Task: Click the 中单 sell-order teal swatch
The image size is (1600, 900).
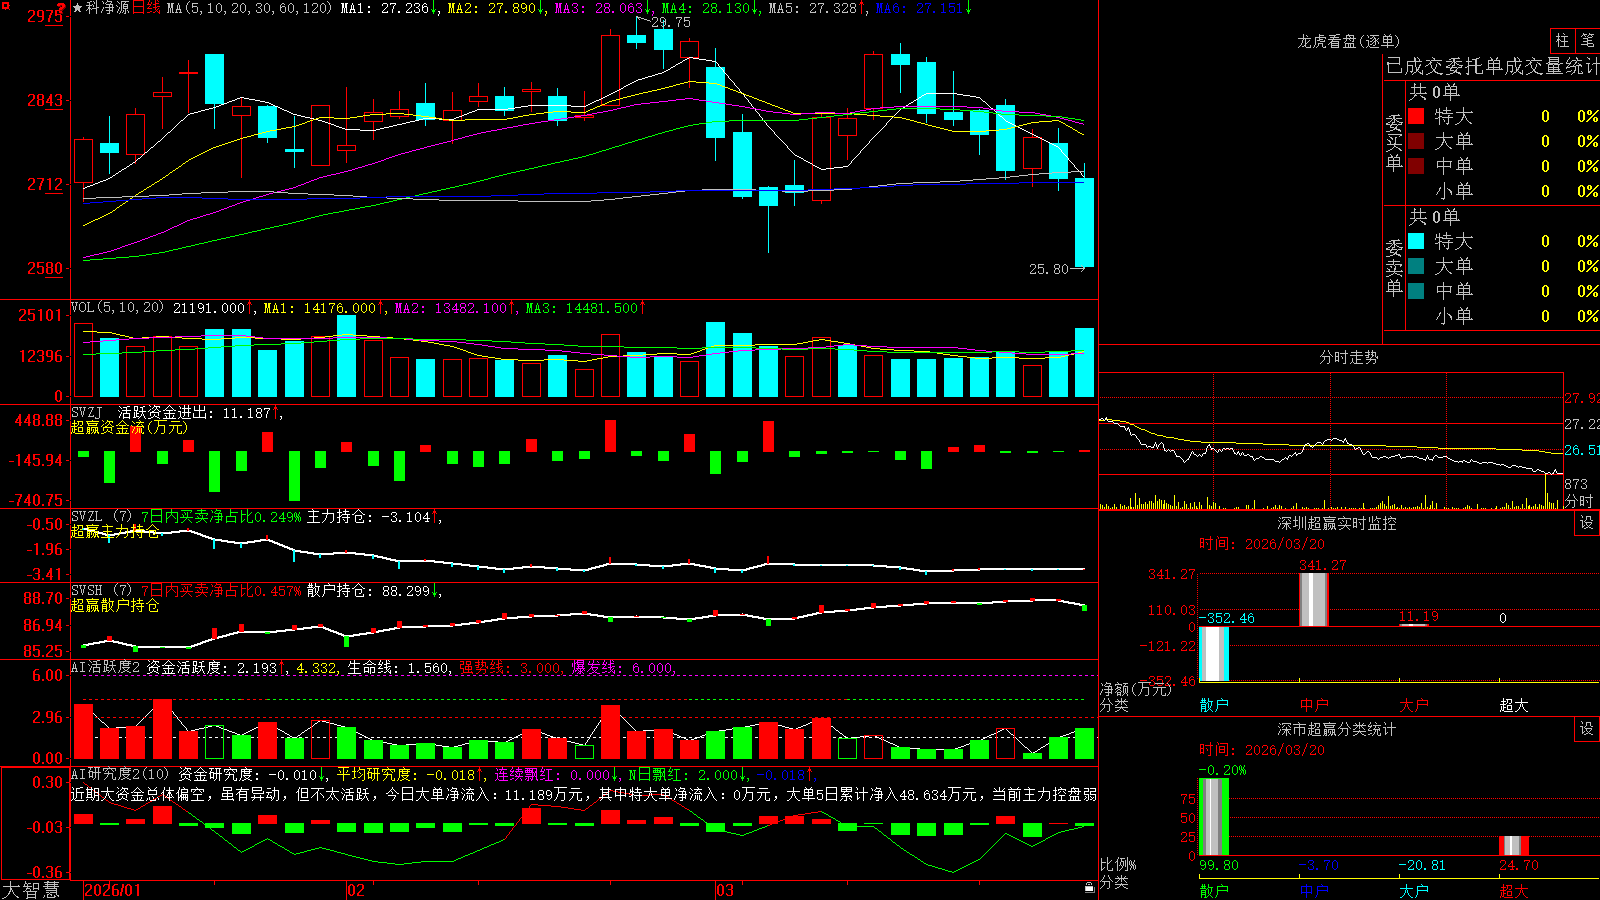Action: [x=1416, y=291]
